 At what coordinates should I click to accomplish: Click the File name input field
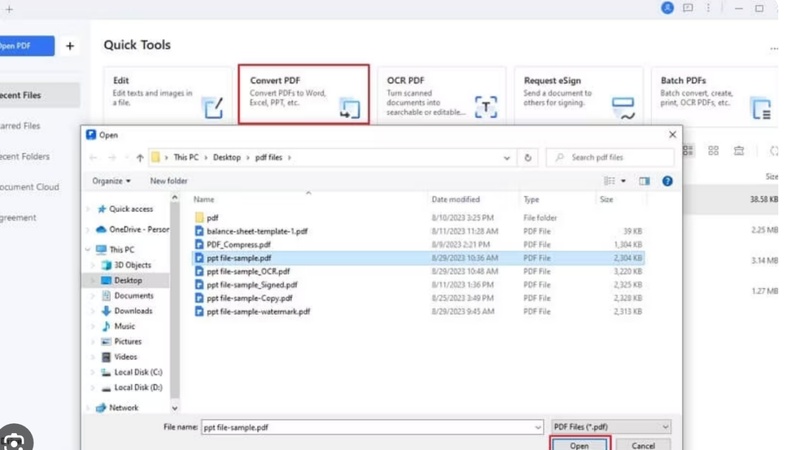371,427
